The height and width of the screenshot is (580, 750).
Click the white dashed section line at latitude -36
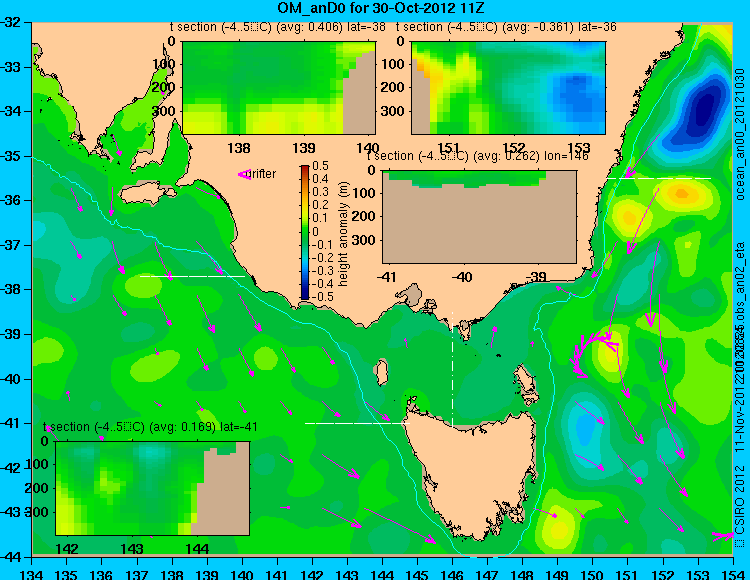659,178
